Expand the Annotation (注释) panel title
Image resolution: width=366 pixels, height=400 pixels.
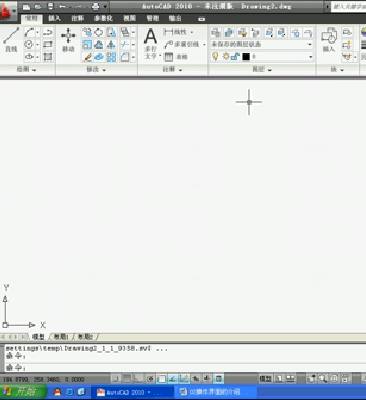point(172,69)
